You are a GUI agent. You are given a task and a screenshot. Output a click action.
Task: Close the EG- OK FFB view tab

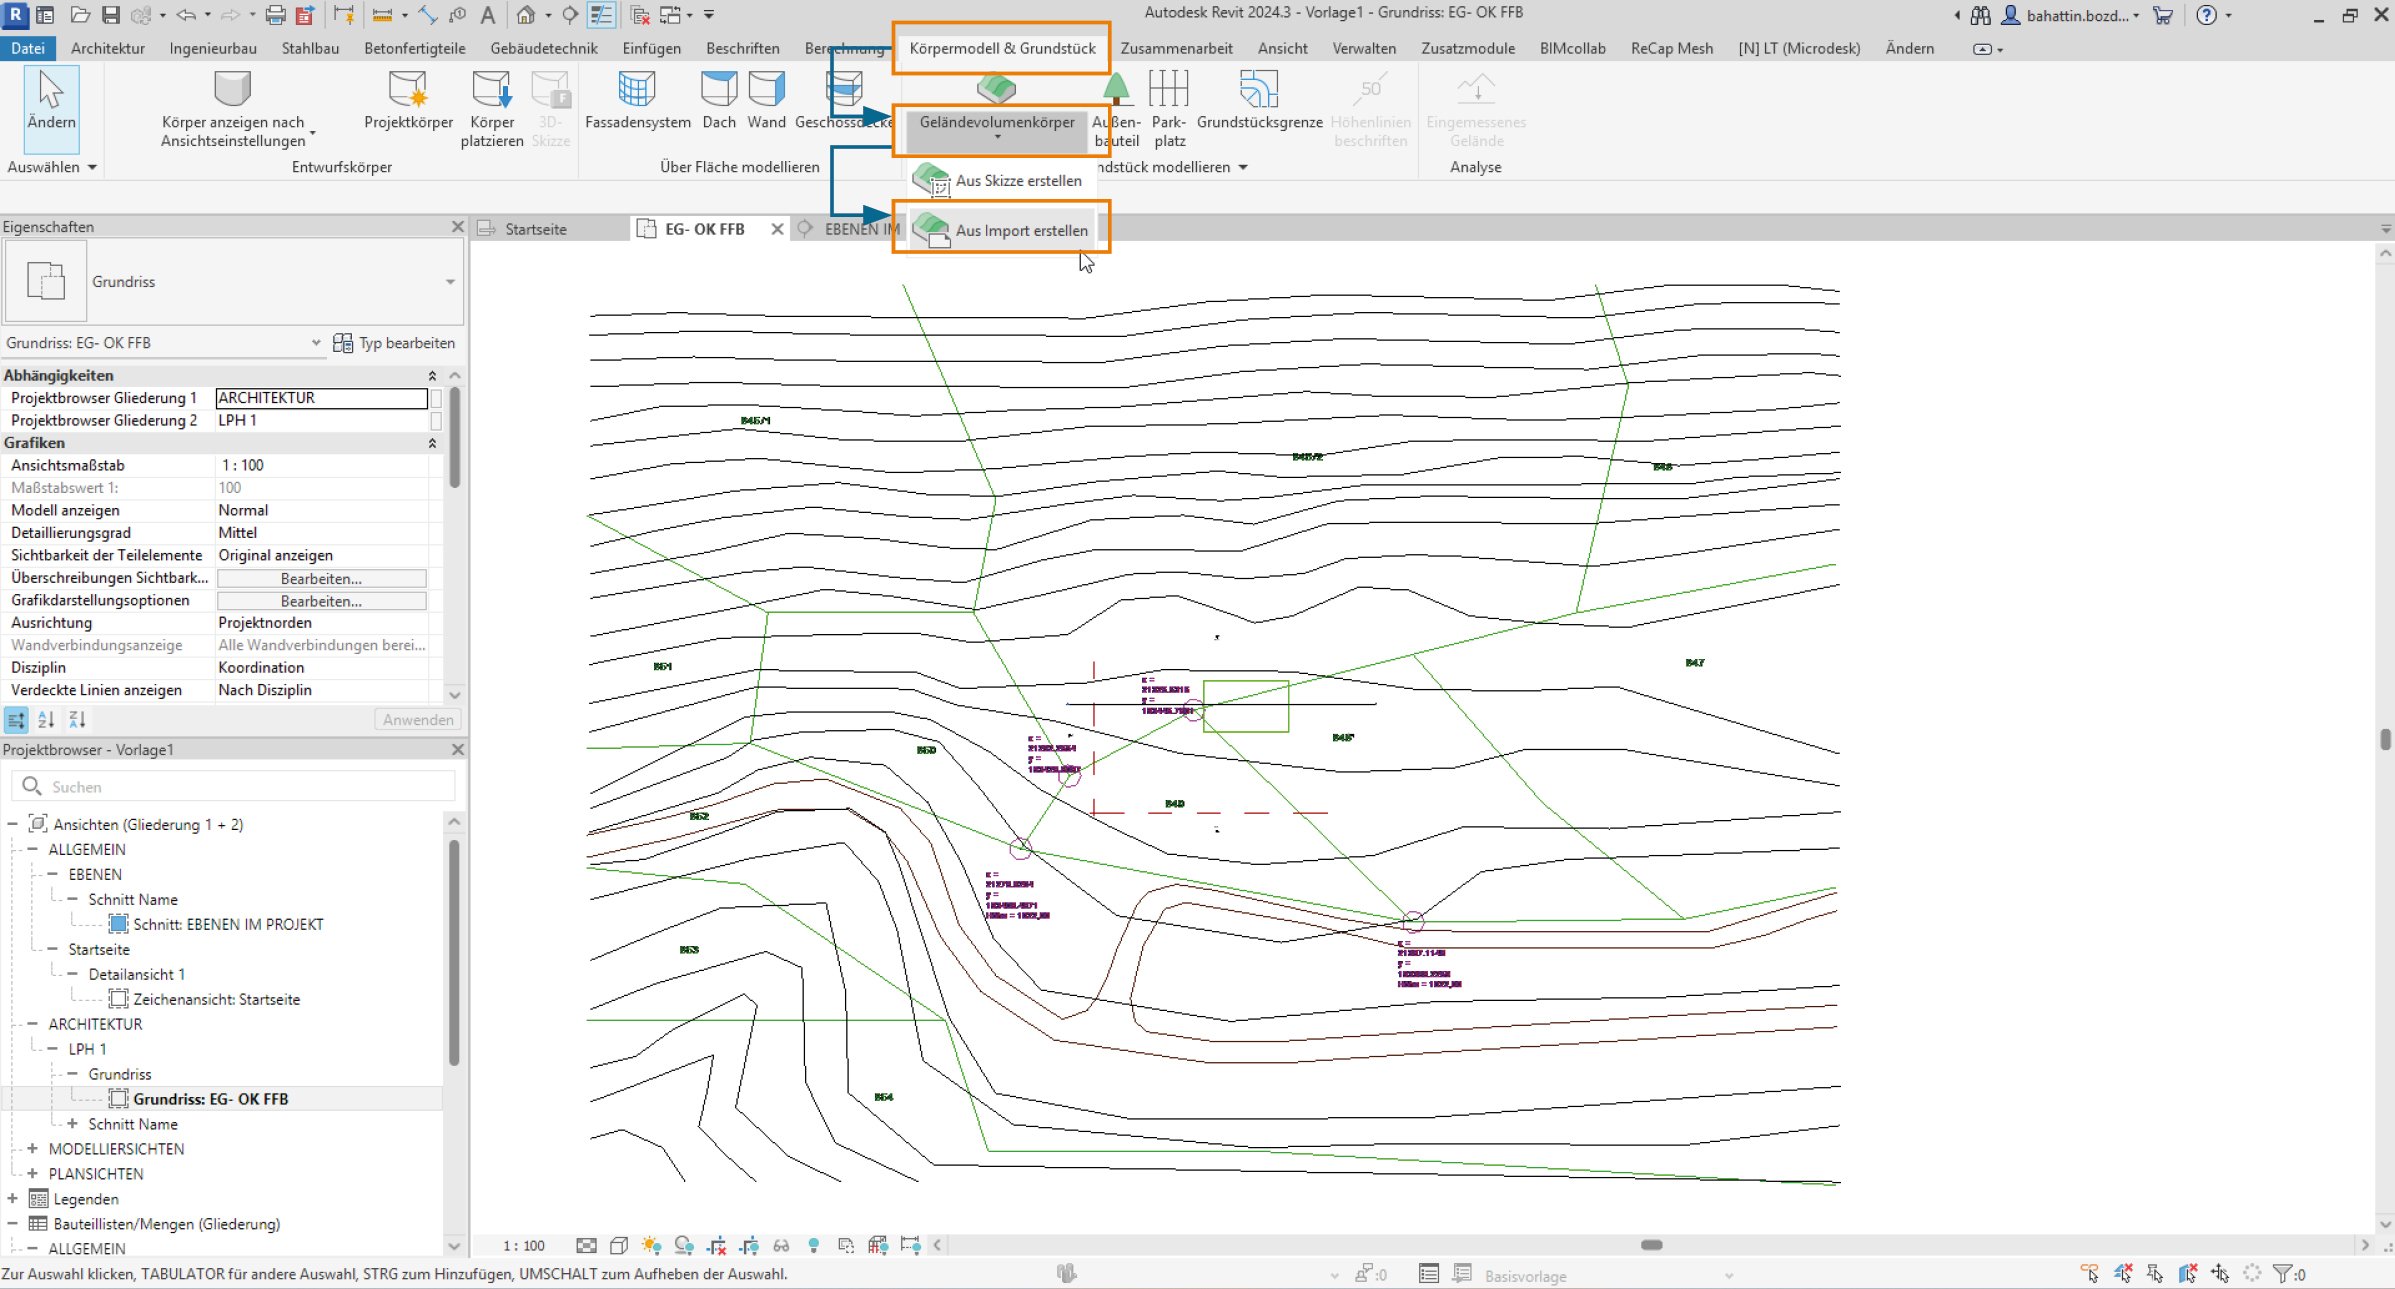[777, 229]
